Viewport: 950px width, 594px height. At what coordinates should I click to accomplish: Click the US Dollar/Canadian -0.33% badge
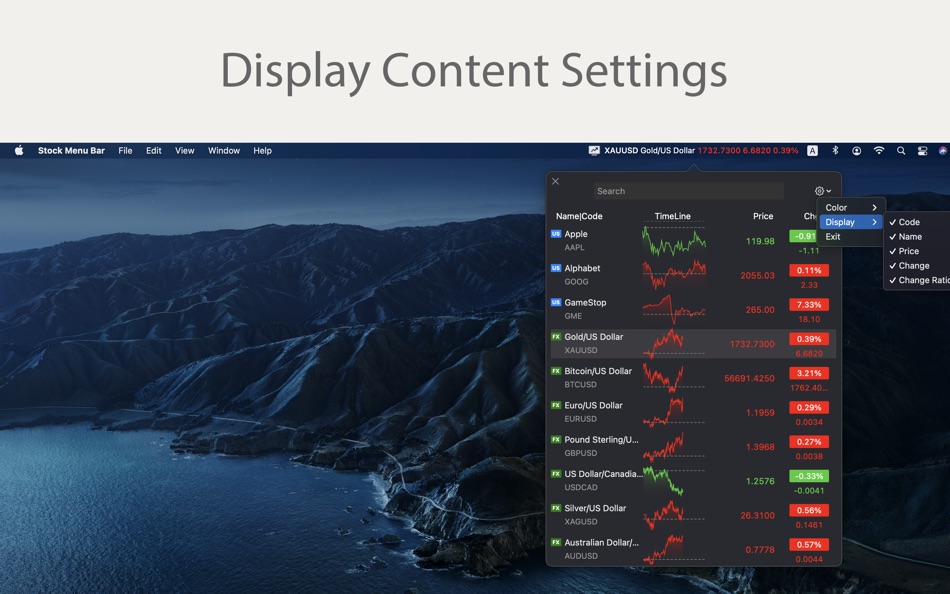(x=809, y=476)
